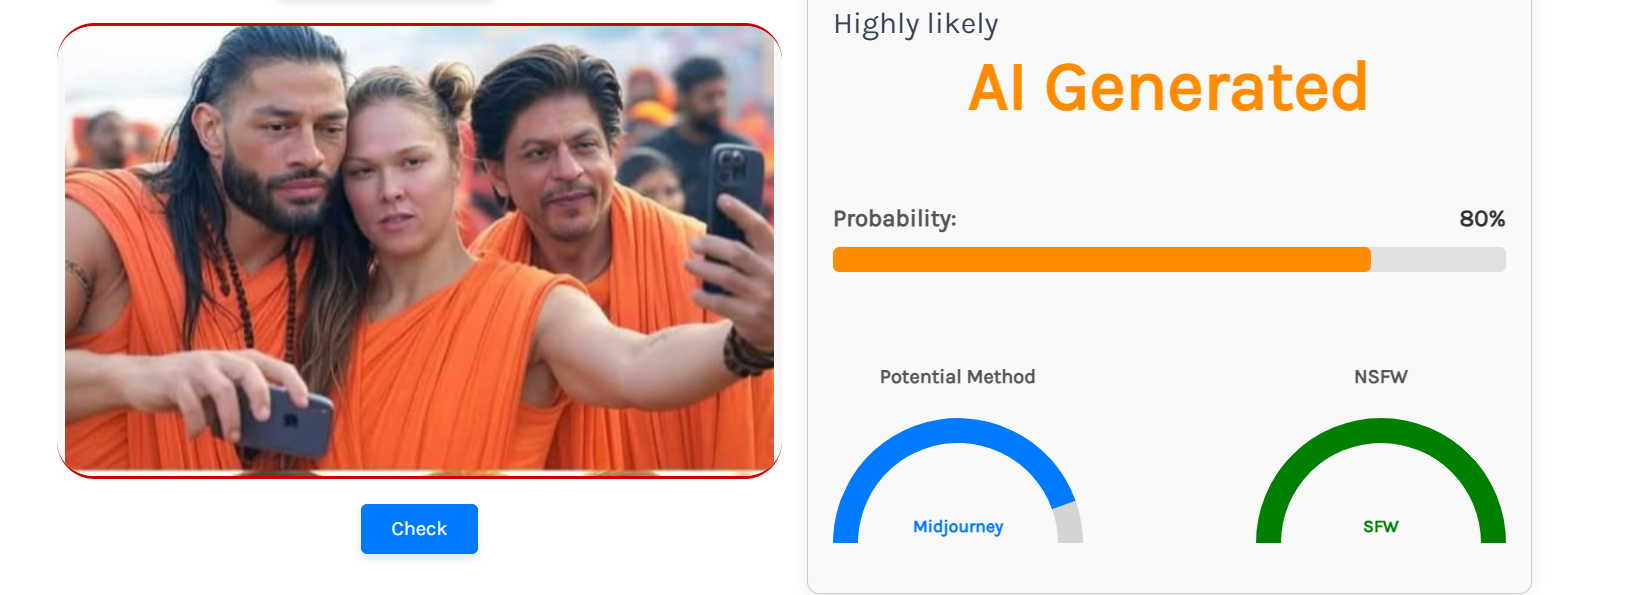Click the "Probability:" label

tap(894, 219)
